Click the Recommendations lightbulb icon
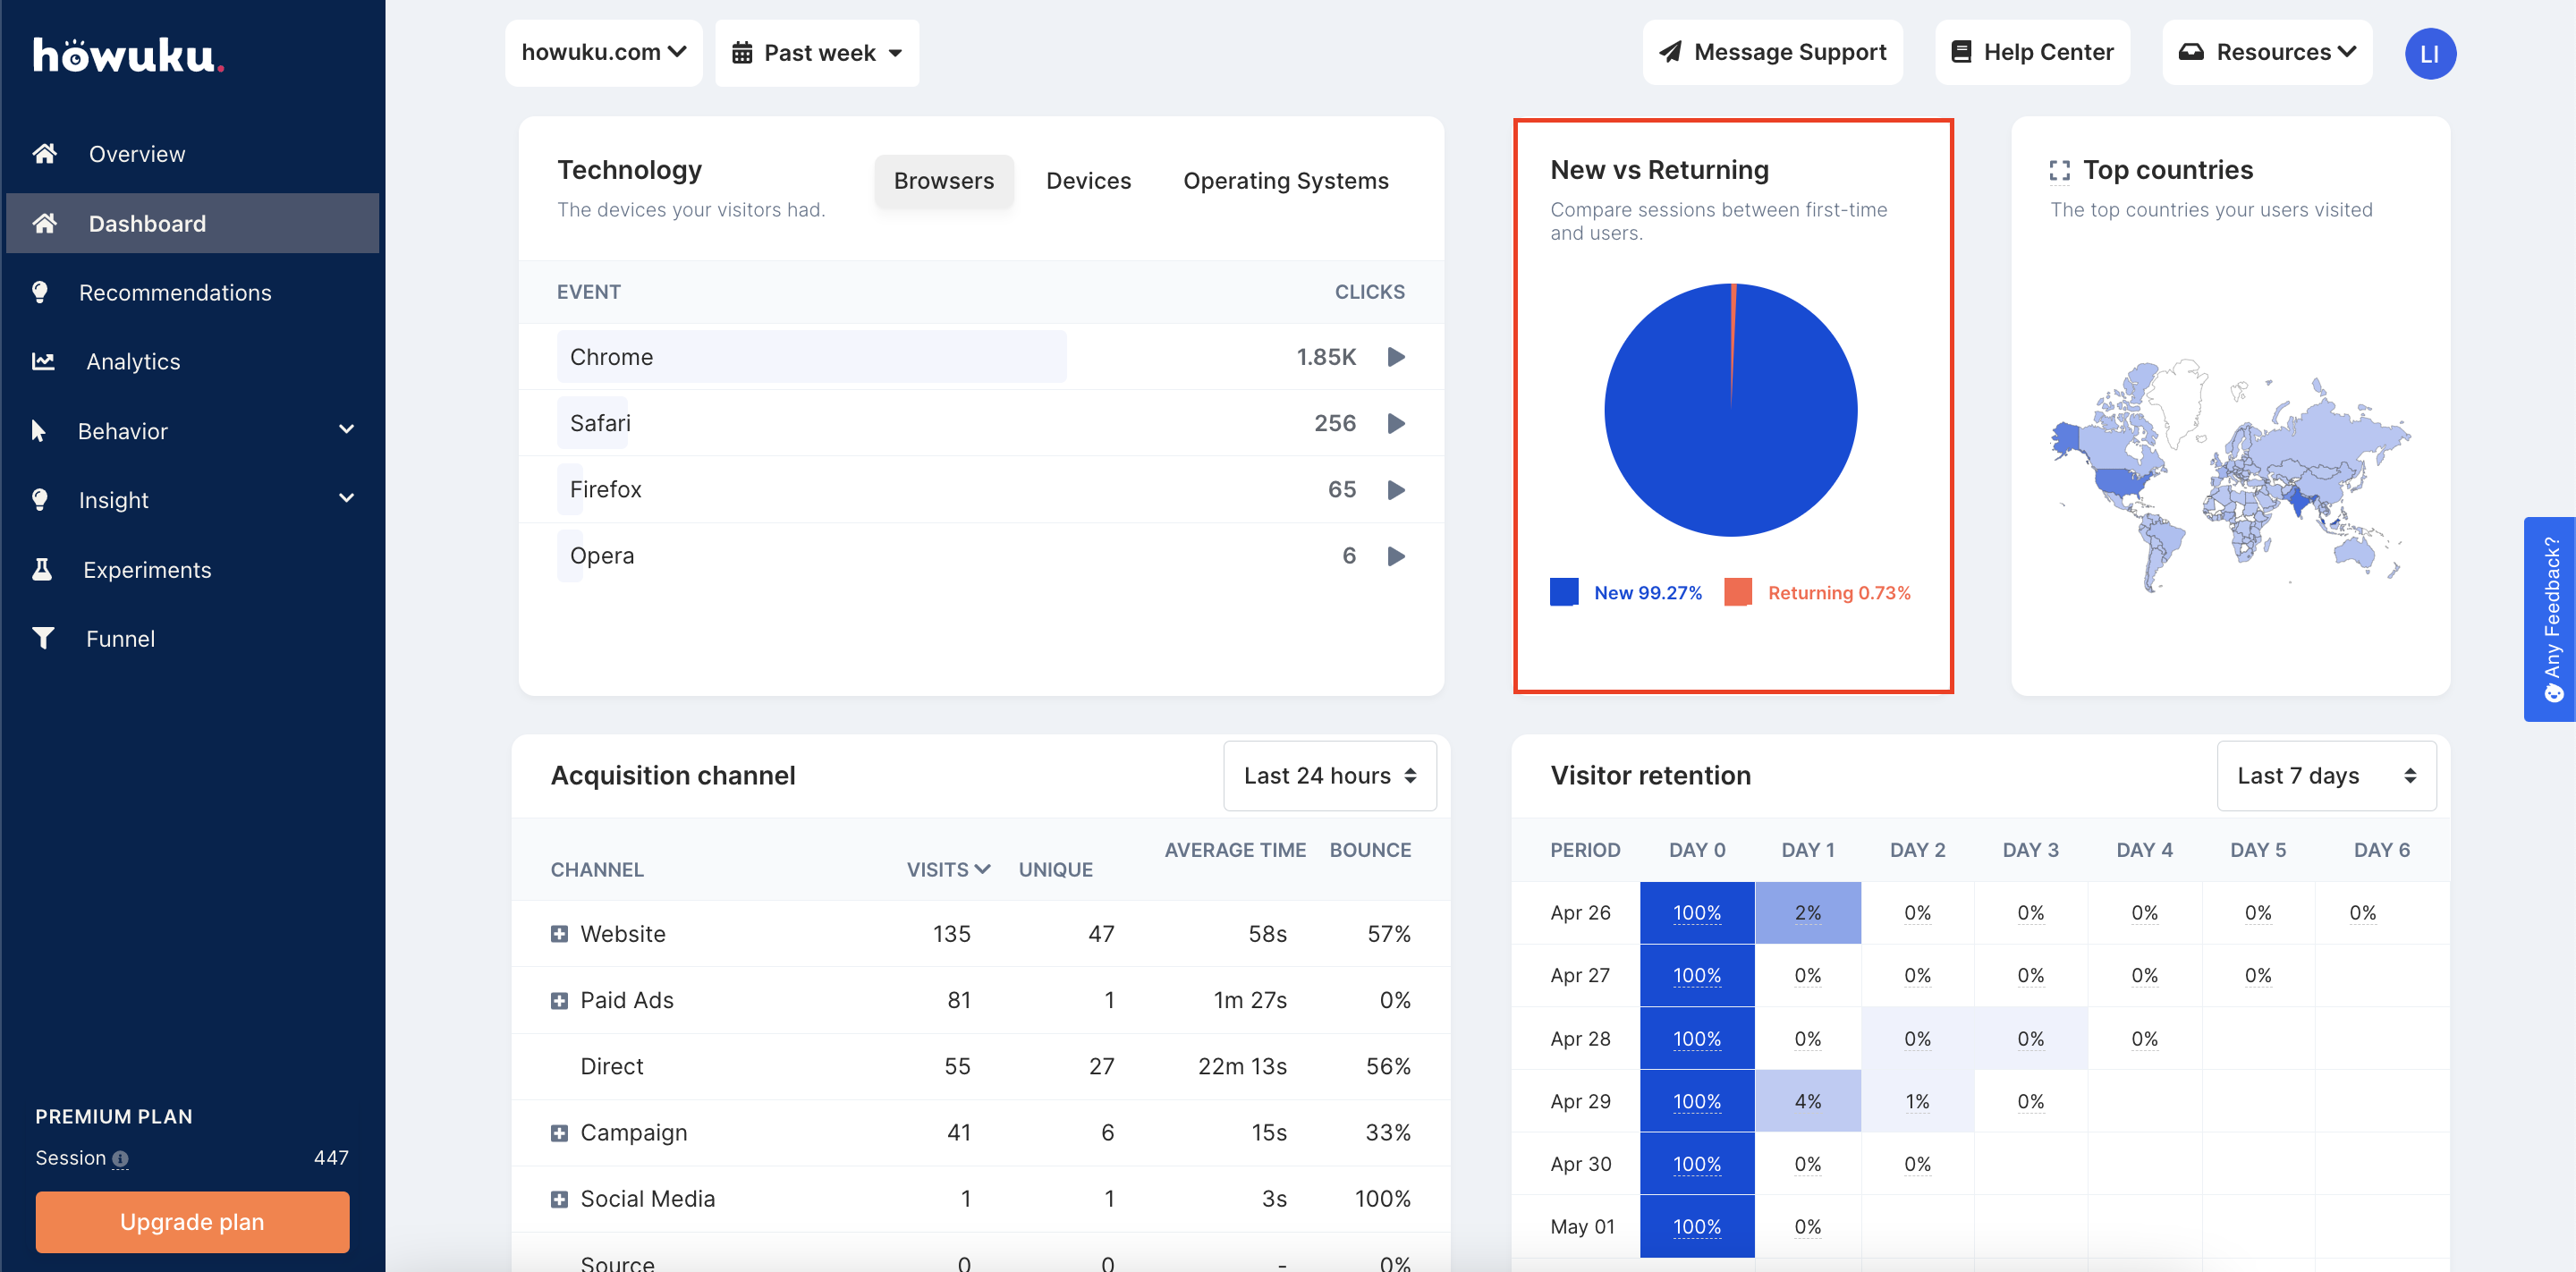2576x1272 pixels. 40,292
